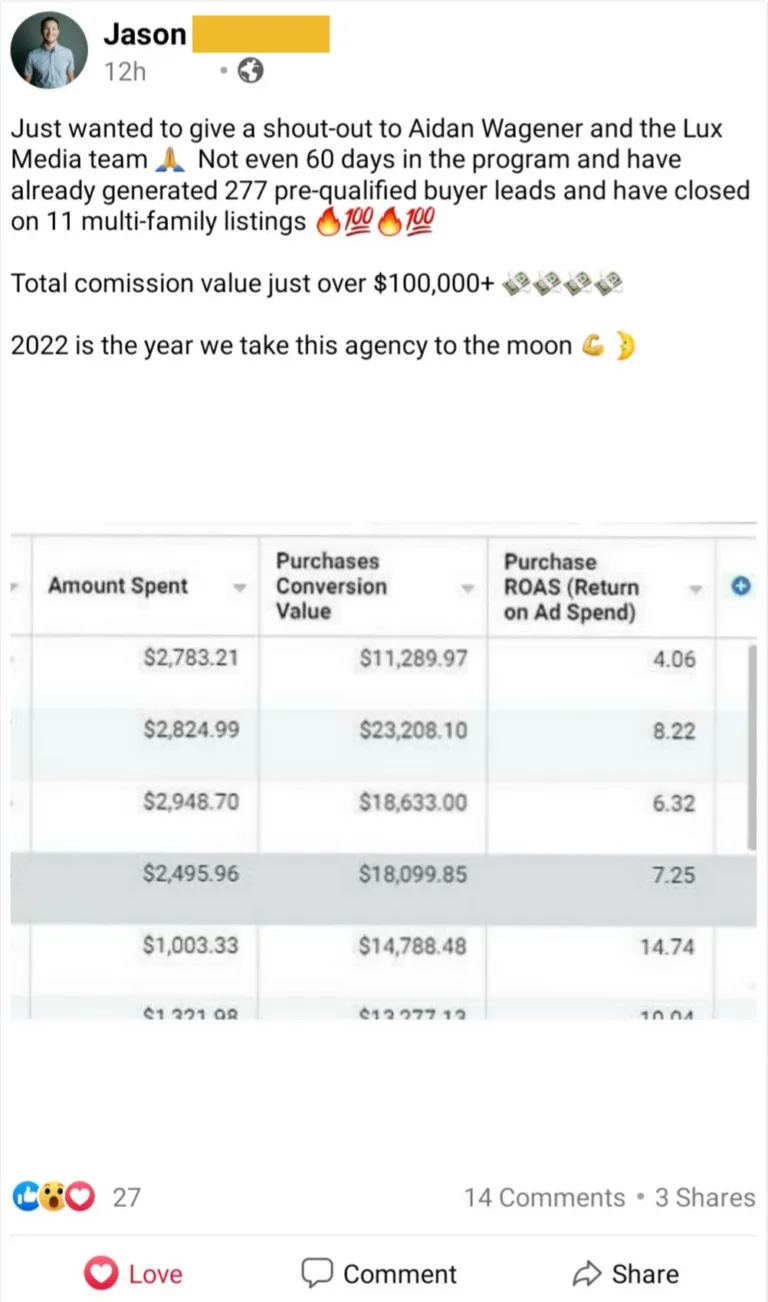Click the heart Love reaction icon
Screen dimensions: 768x1302
coord(101,1273)
